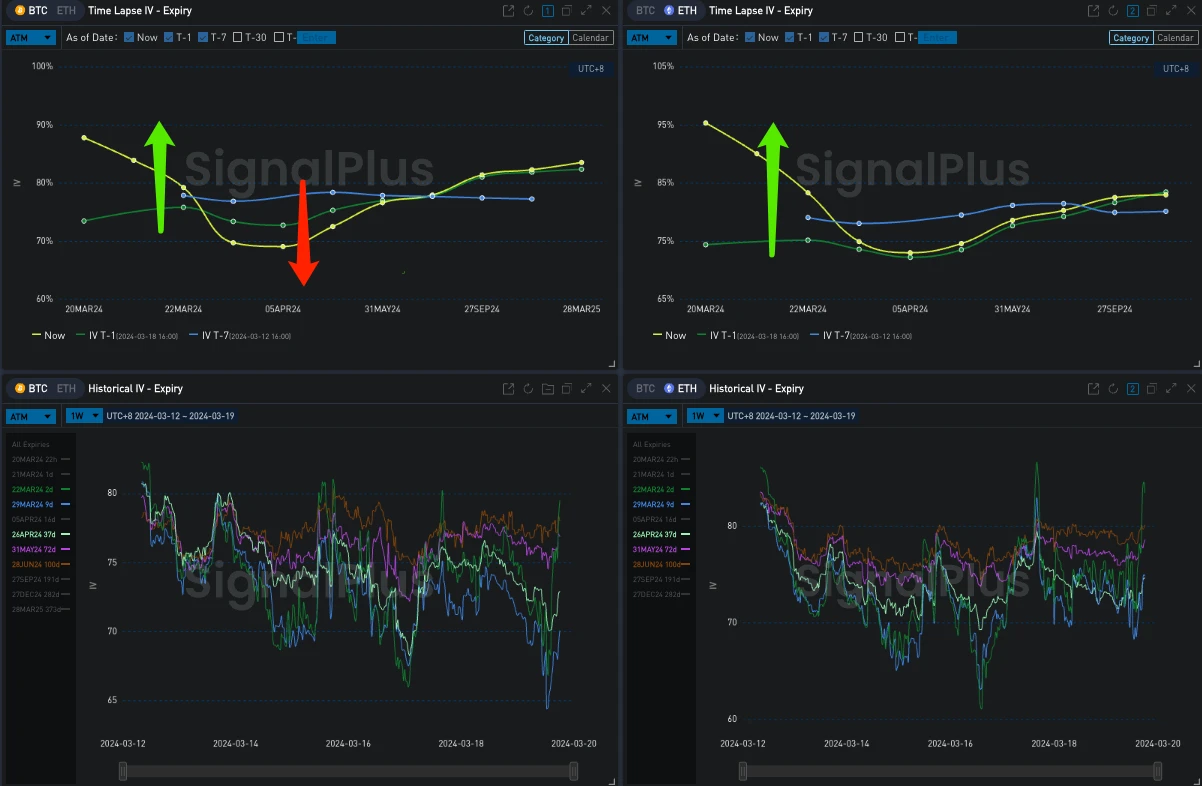This screenshot has height=786, width=1202.
Task: Click the folder icon in BTC Historical IV panel
Action: (x=547, y=389)
